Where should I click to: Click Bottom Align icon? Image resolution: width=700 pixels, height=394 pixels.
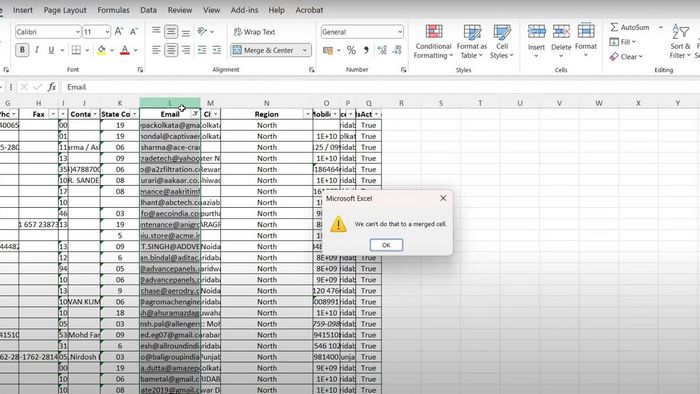coord(186,31)
